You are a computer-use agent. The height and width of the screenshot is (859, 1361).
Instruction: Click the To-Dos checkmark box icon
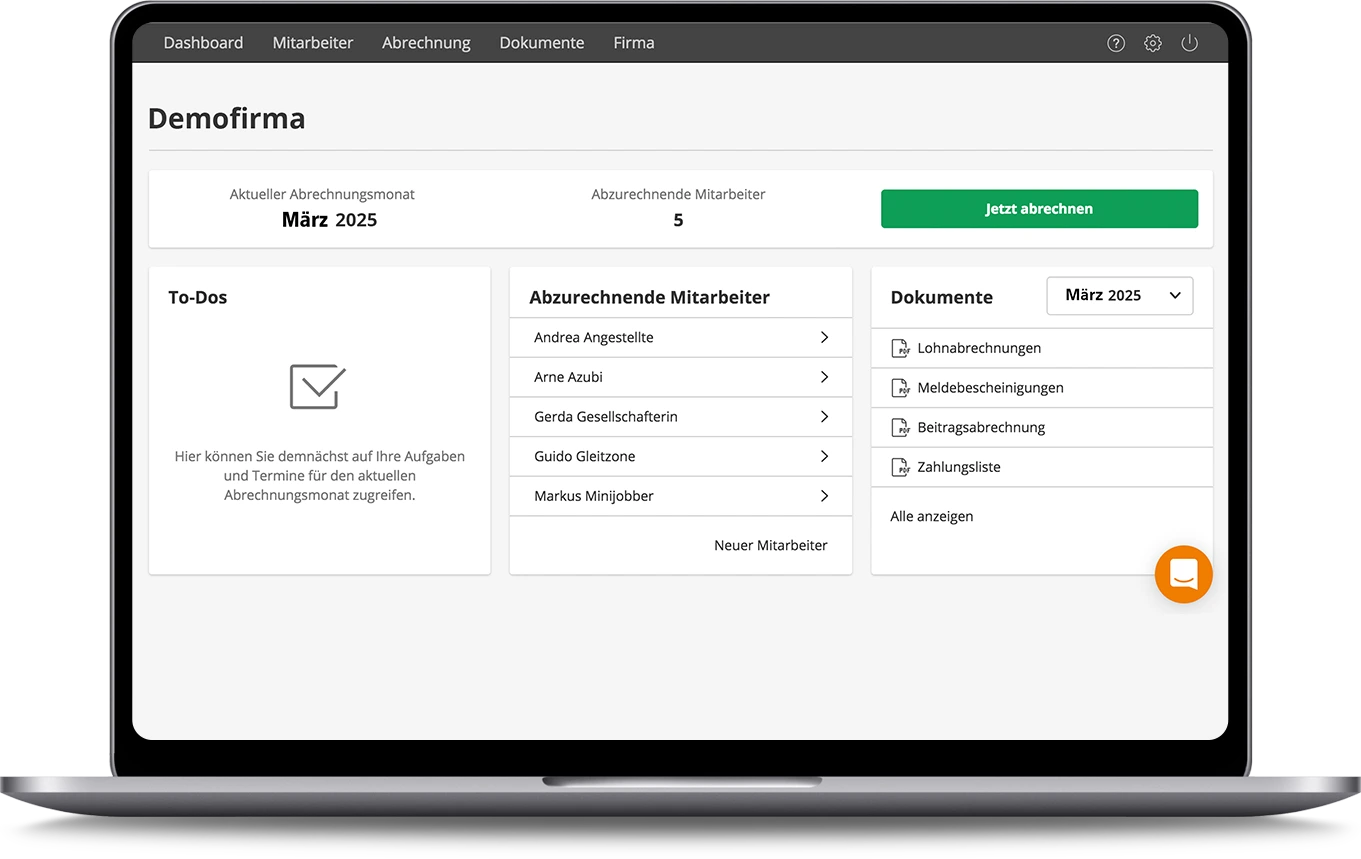(318, 386)
